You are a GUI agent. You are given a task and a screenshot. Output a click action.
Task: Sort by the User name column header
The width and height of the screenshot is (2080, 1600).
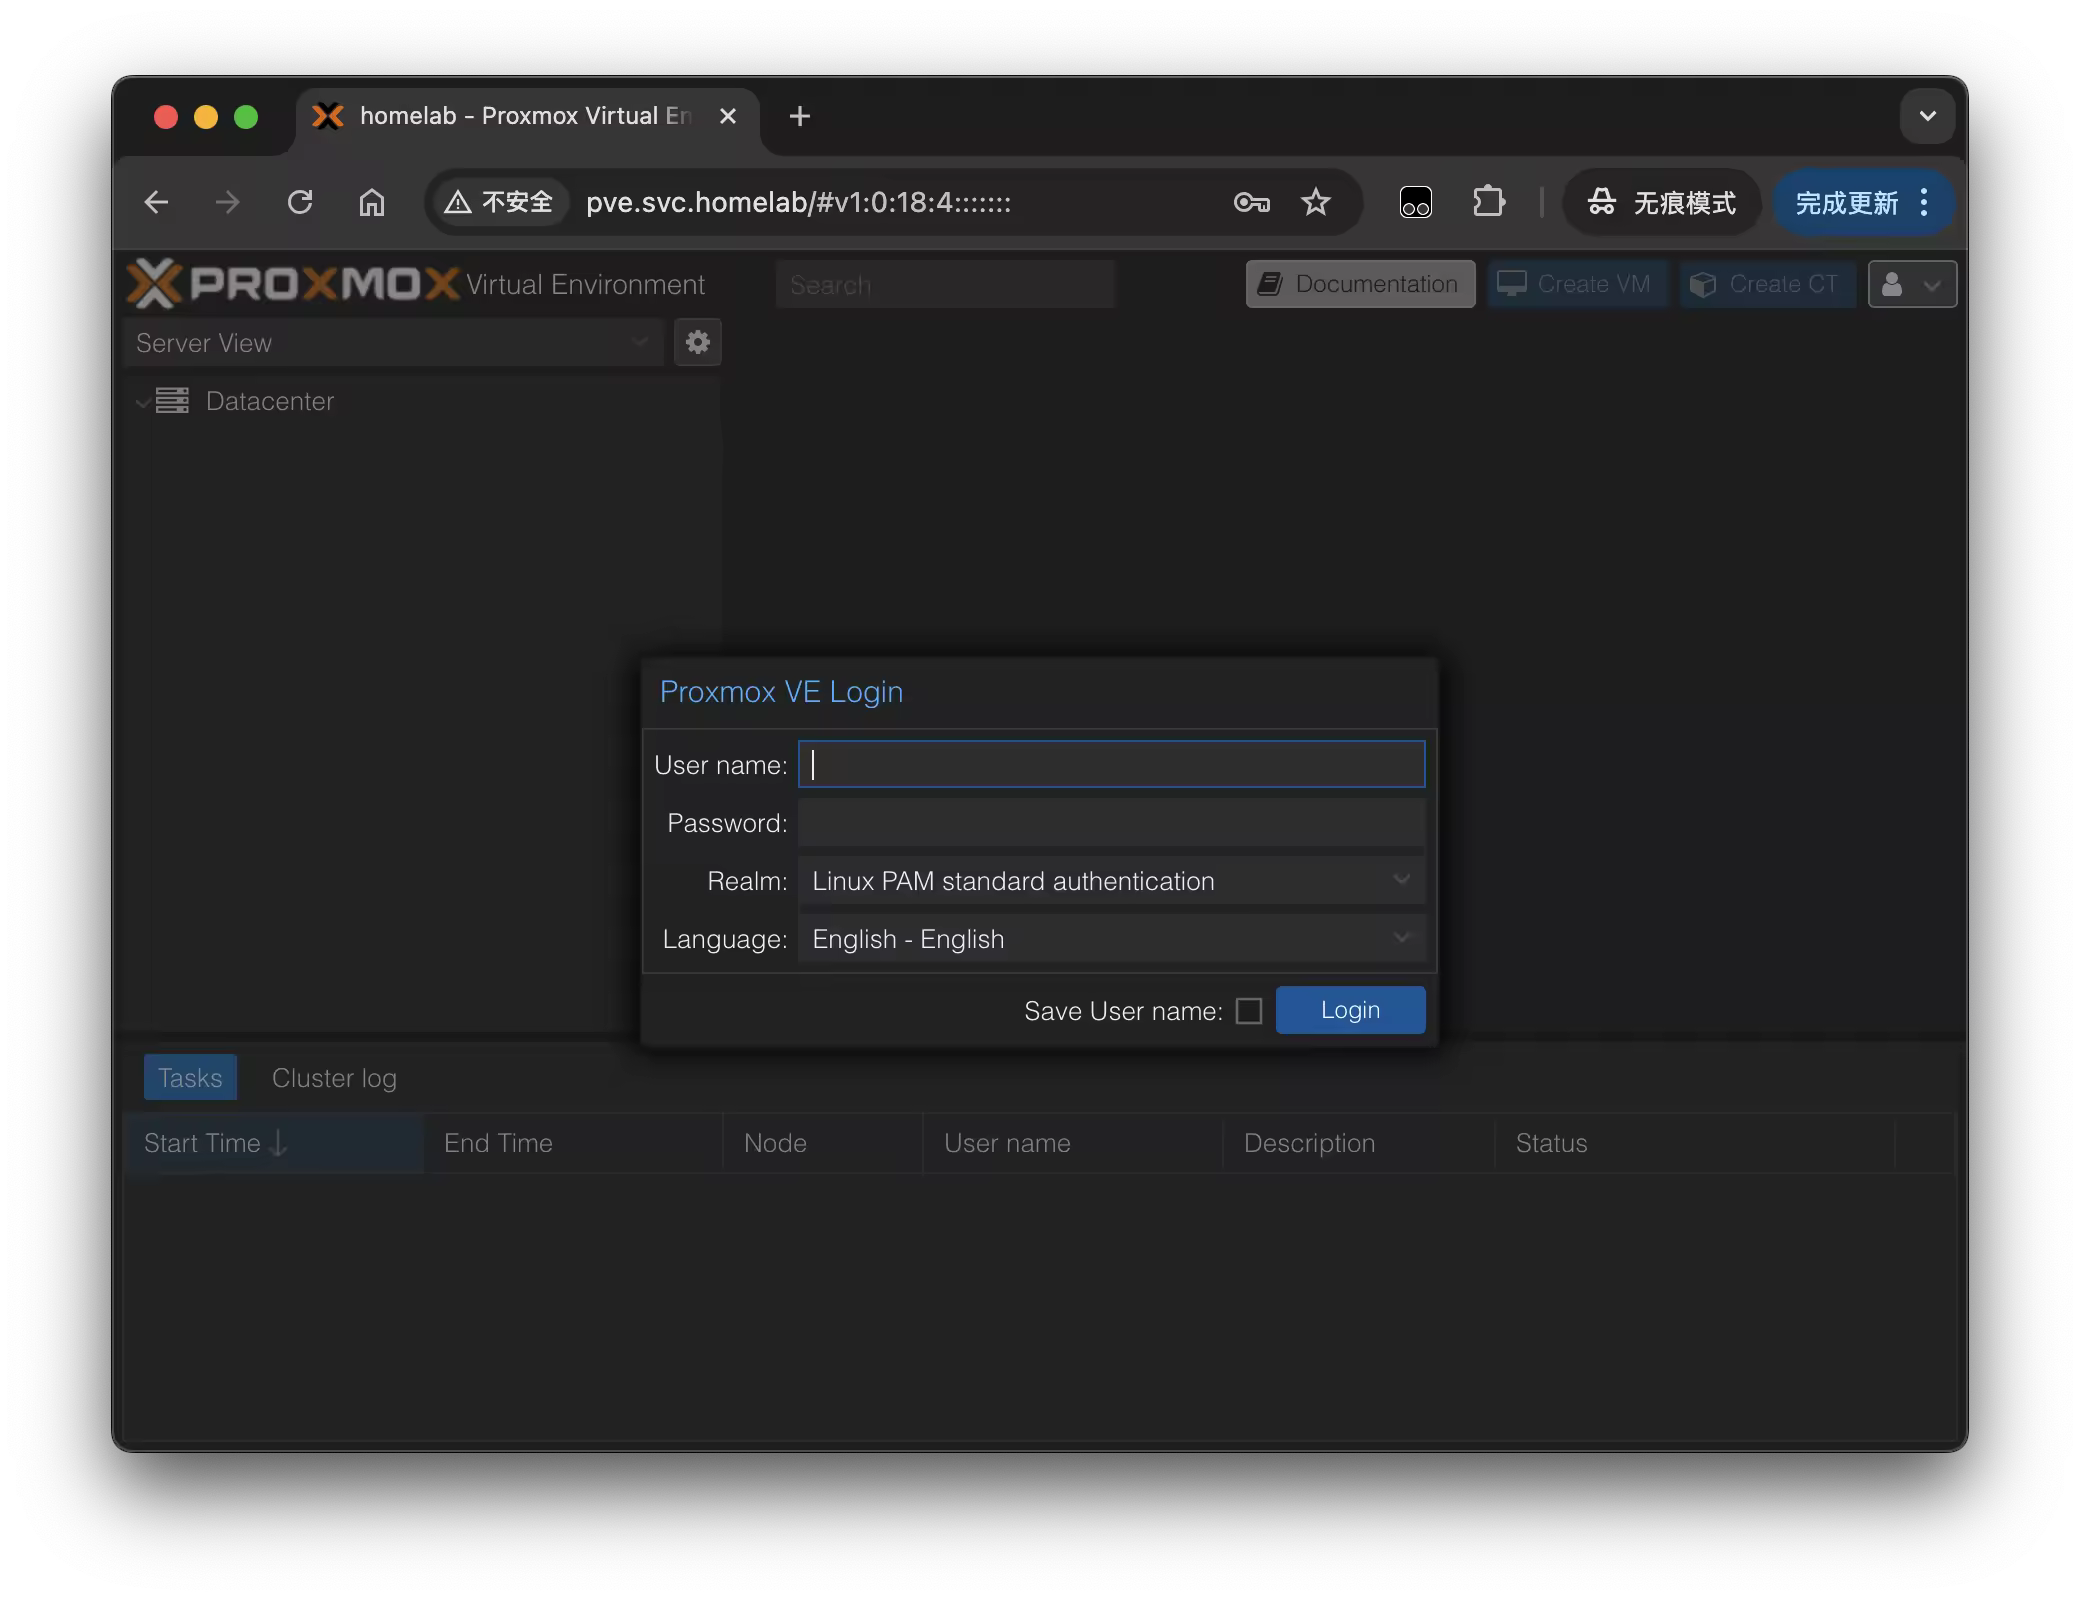click(1073, 1143)
